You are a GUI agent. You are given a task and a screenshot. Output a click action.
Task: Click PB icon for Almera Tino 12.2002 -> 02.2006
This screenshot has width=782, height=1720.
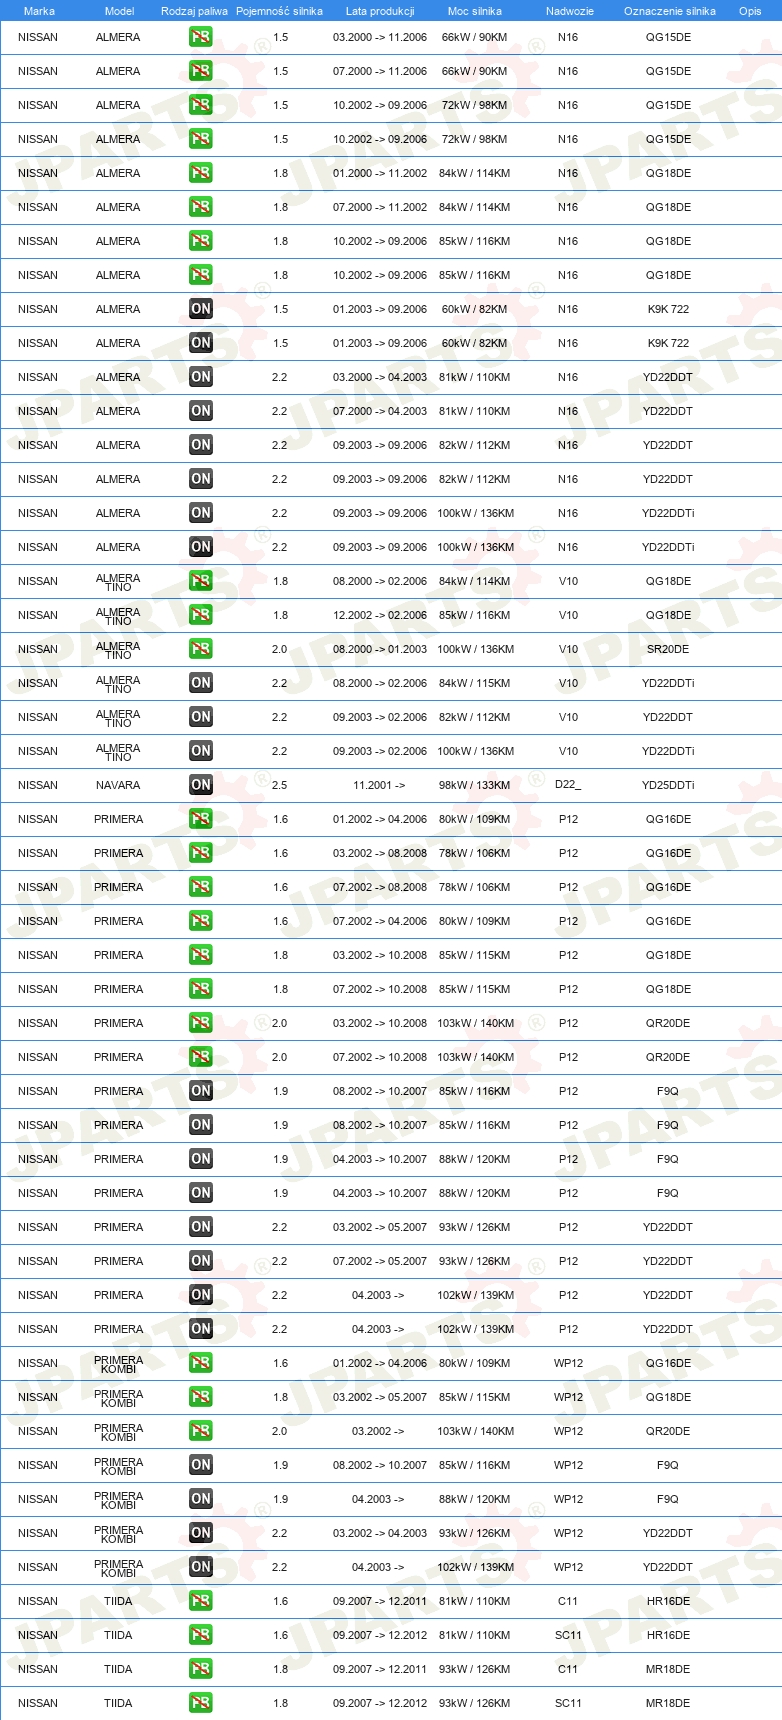(201, 615)
